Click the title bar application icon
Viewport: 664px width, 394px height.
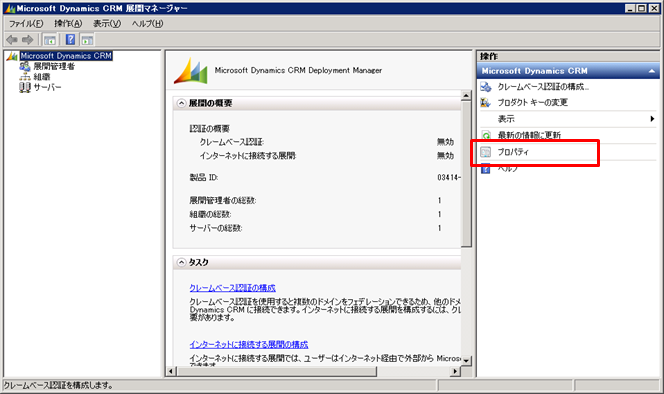(x=10, y=8)
